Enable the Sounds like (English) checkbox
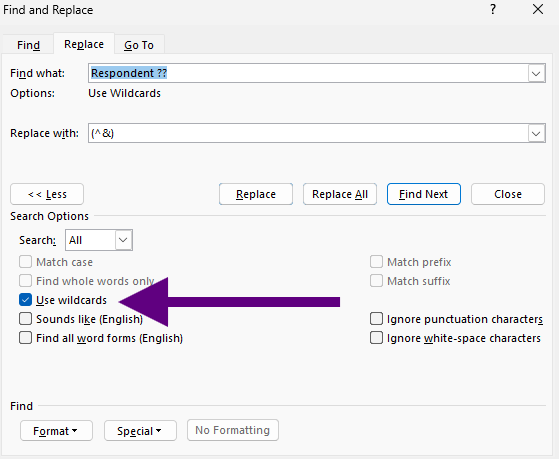The height and width of the screenshot is (459, 559). click(x=25, y=319)
